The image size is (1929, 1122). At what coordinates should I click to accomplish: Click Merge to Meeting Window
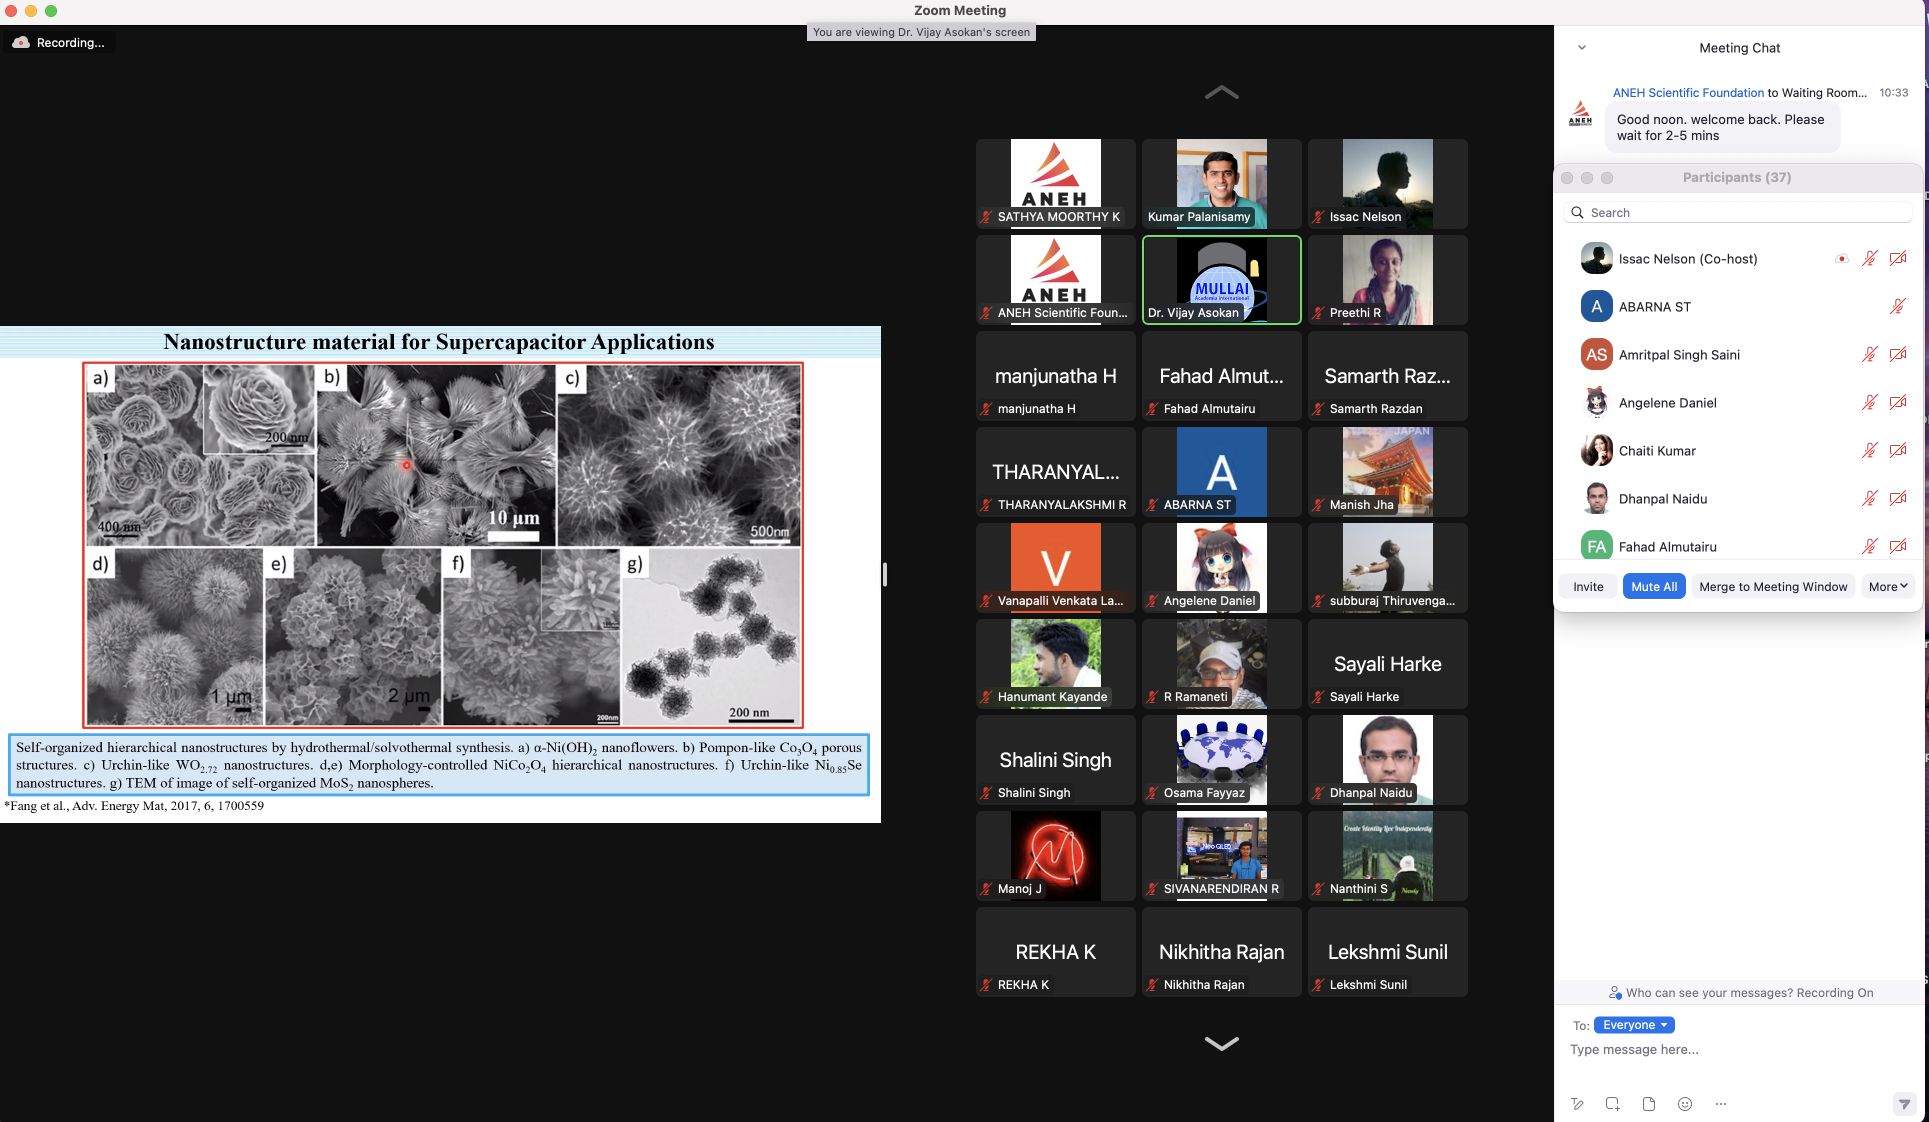click(x=1772, y=587)
